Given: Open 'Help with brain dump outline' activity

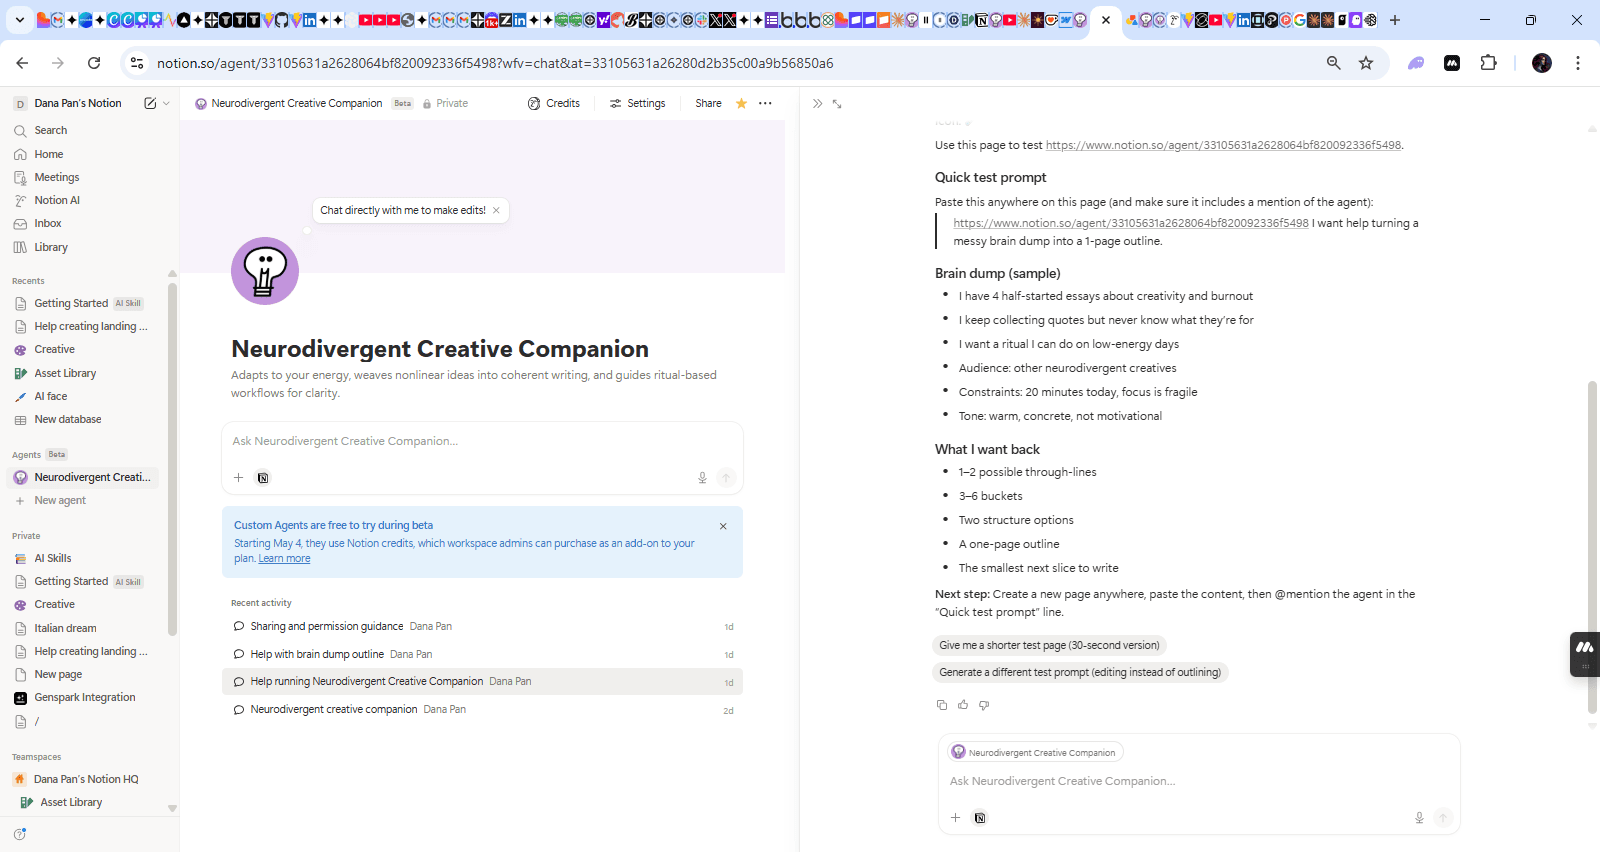Looking at the screenshot, I should click(482, 654).
